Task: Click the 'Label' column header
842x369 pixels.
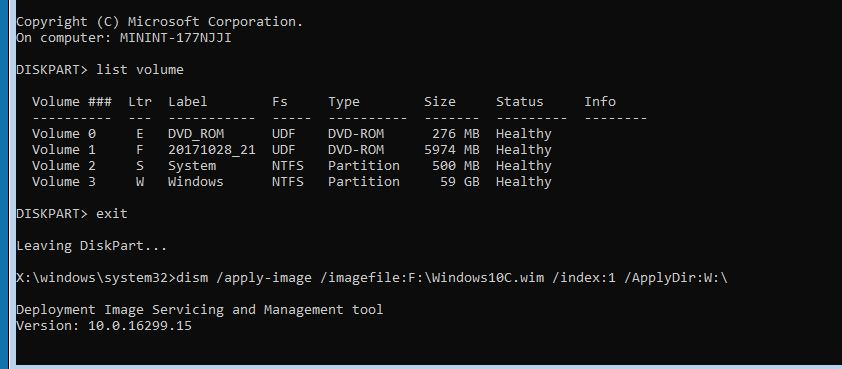Action: (x=187, y=102)
